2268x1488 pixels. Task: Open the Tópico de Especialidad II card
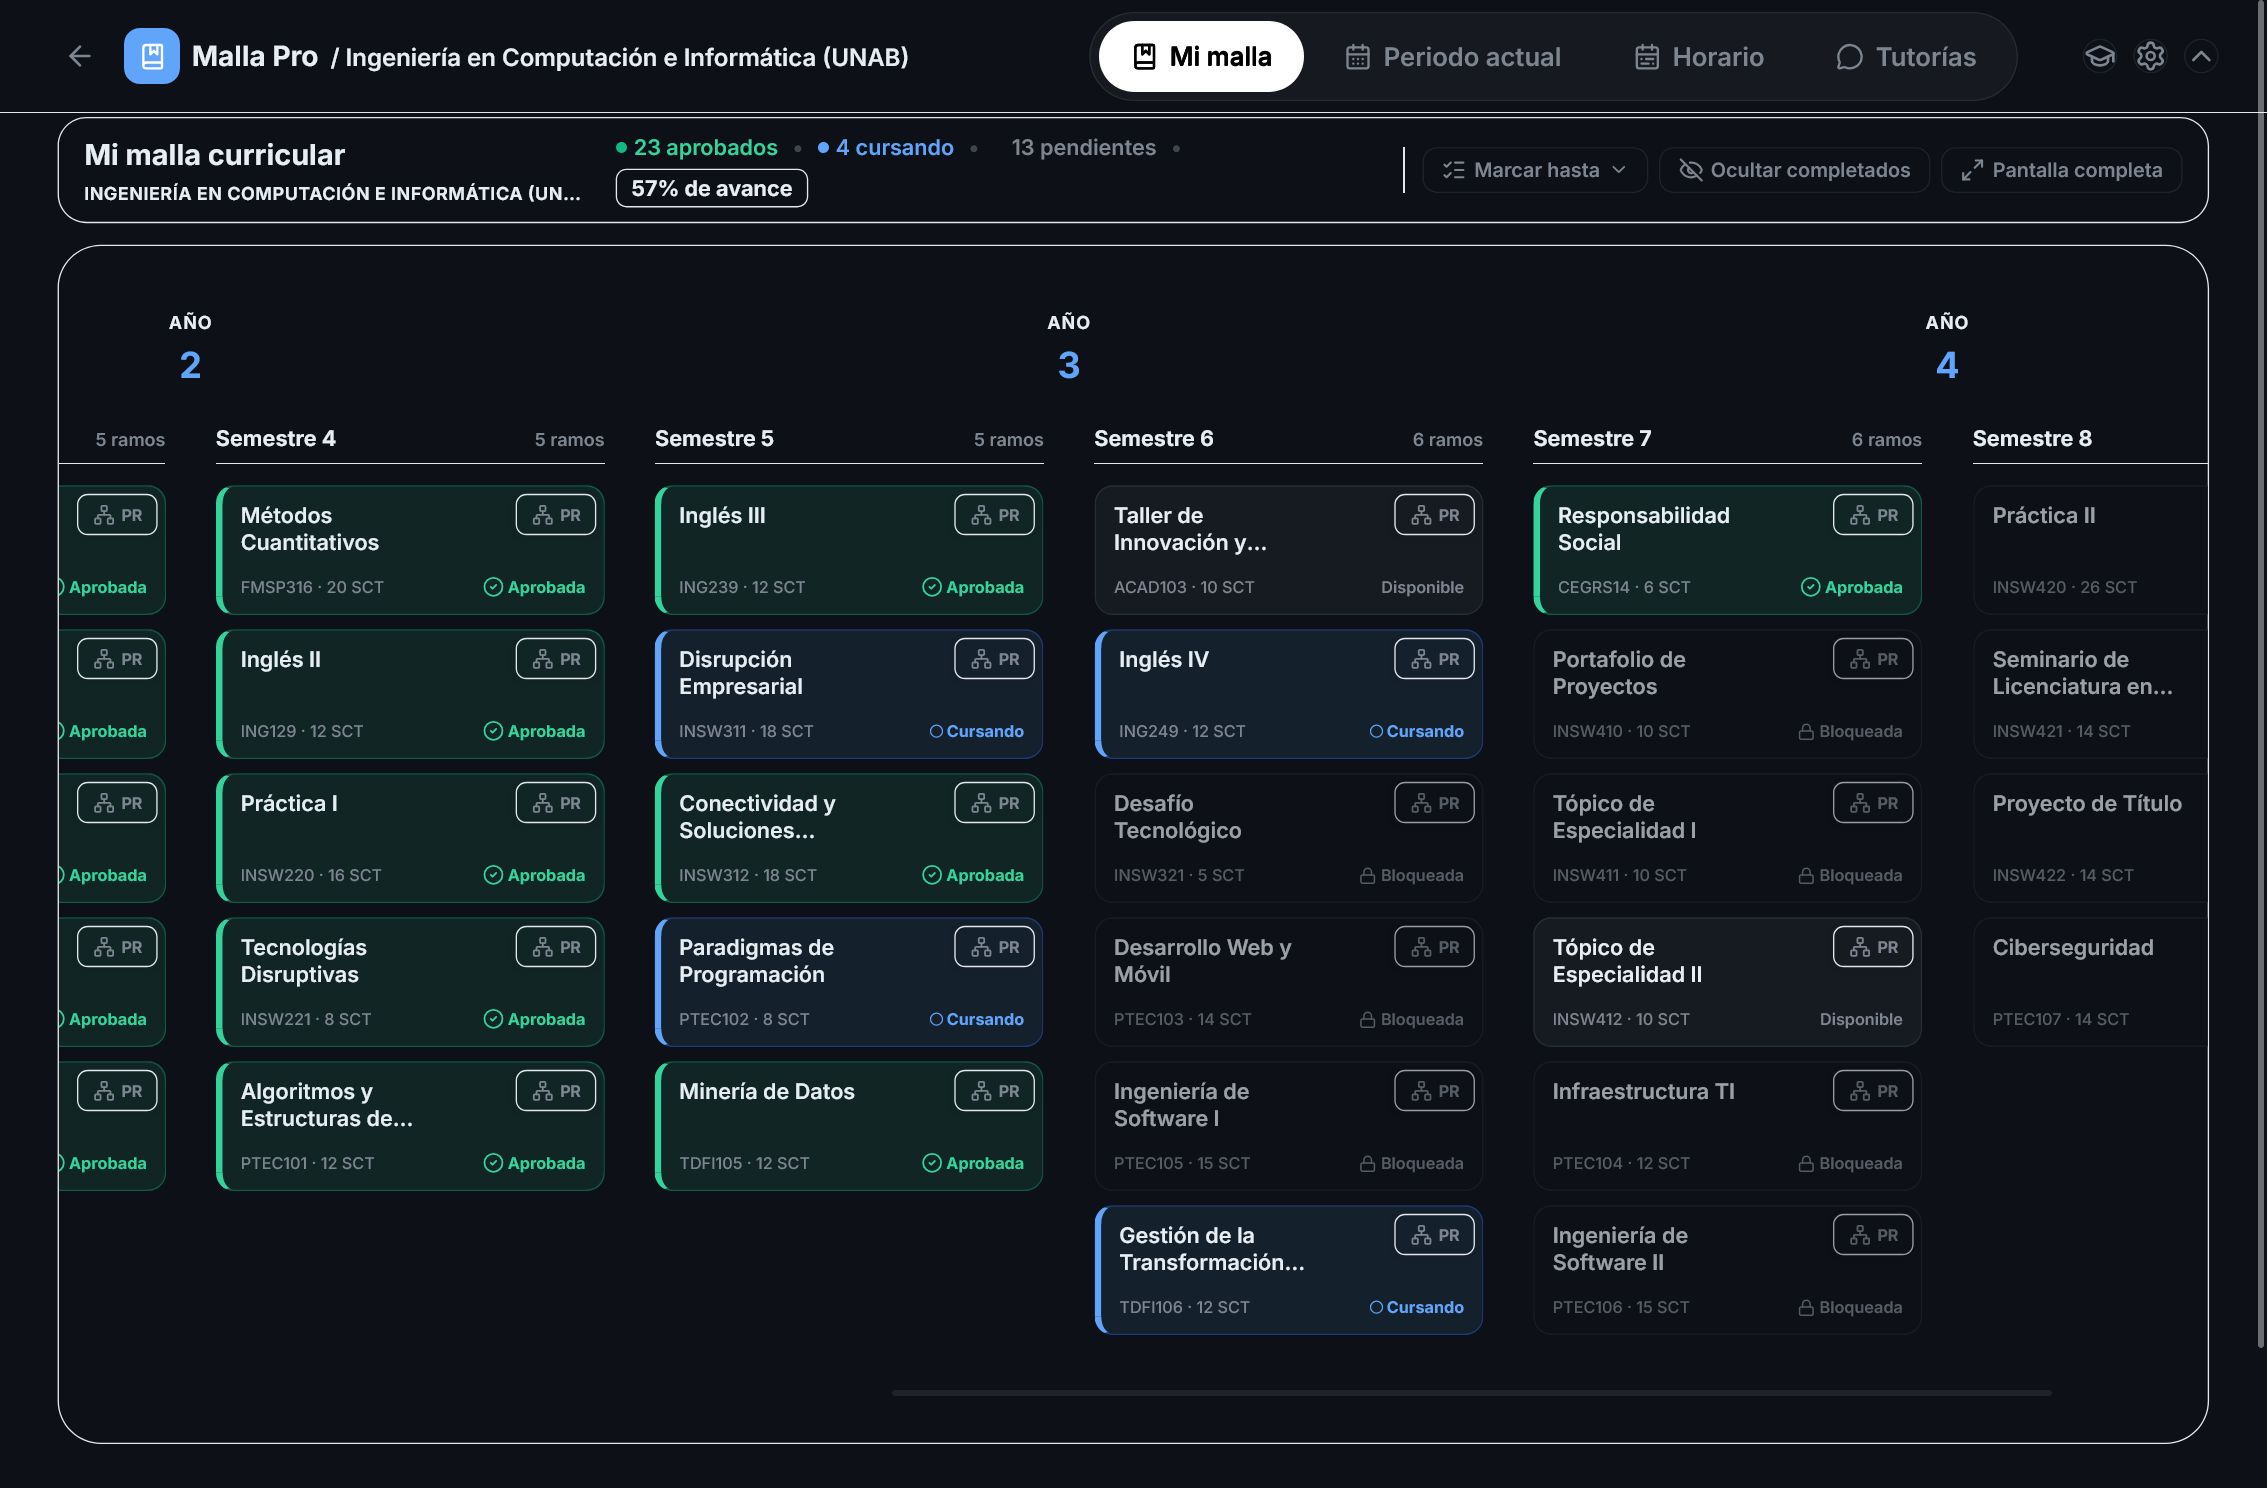pos(1727,982)
